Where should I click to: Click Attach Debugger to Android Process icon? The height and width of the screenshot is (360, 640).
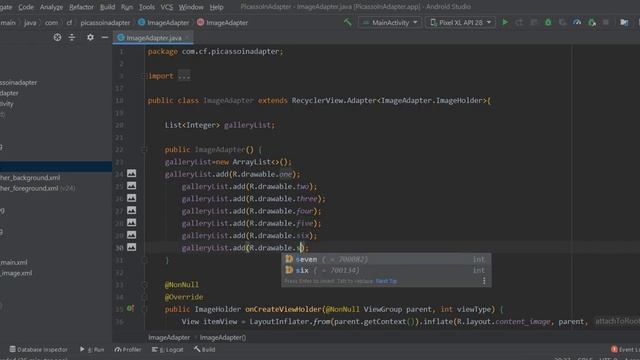592,22
